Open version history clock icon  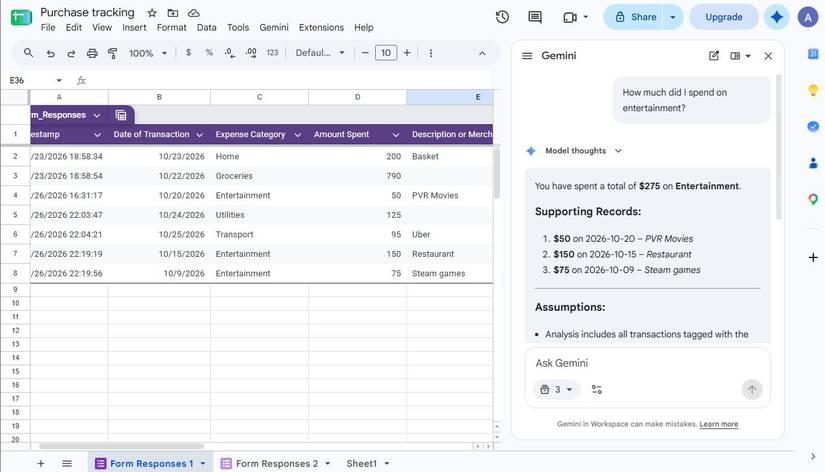coord(502,17)
